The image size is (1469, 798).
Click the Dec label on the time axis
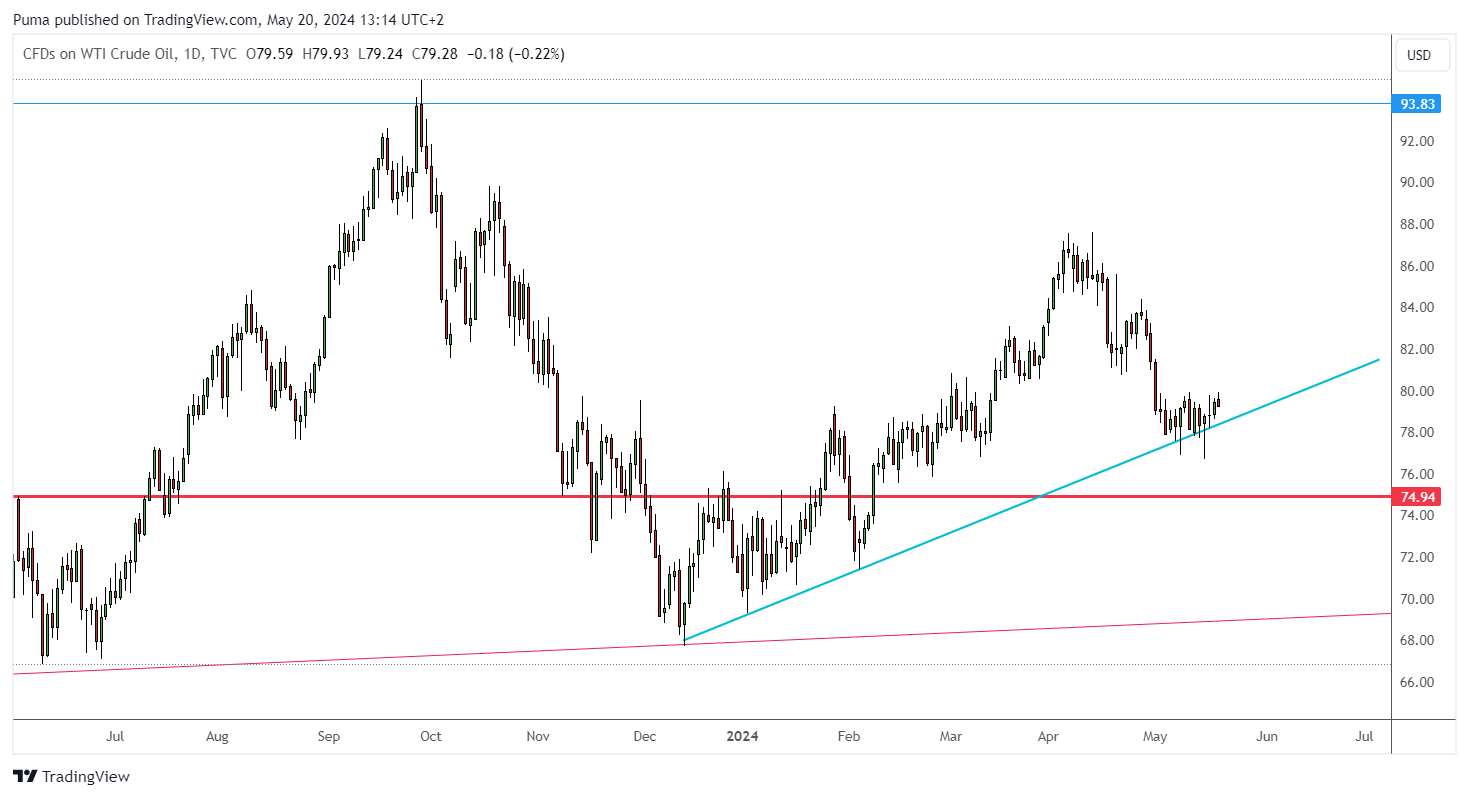[645, 737]
